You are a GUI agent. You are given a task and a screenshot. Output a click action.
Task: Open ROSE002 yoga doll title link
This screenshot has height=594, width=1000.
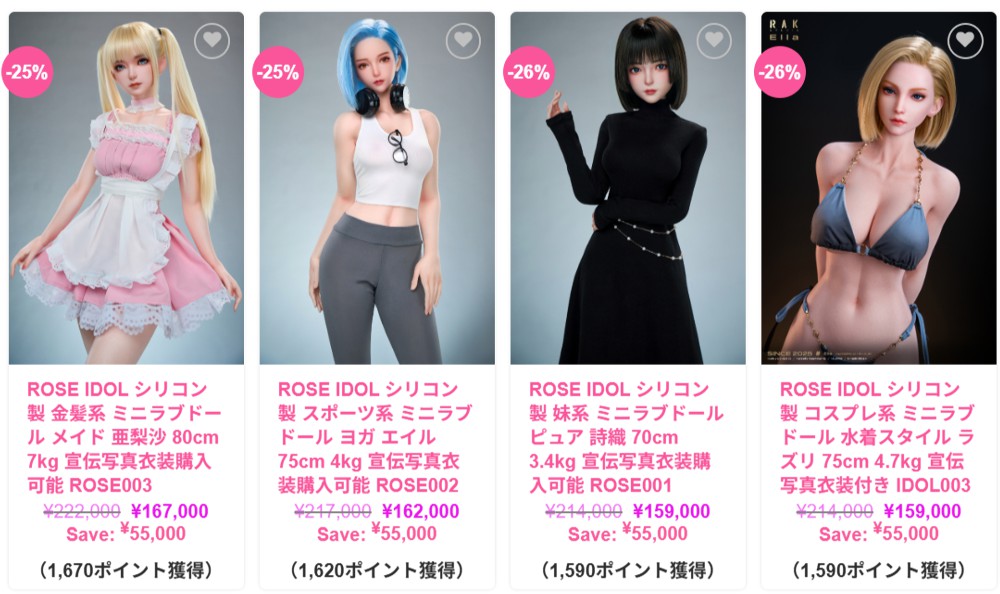375,437
